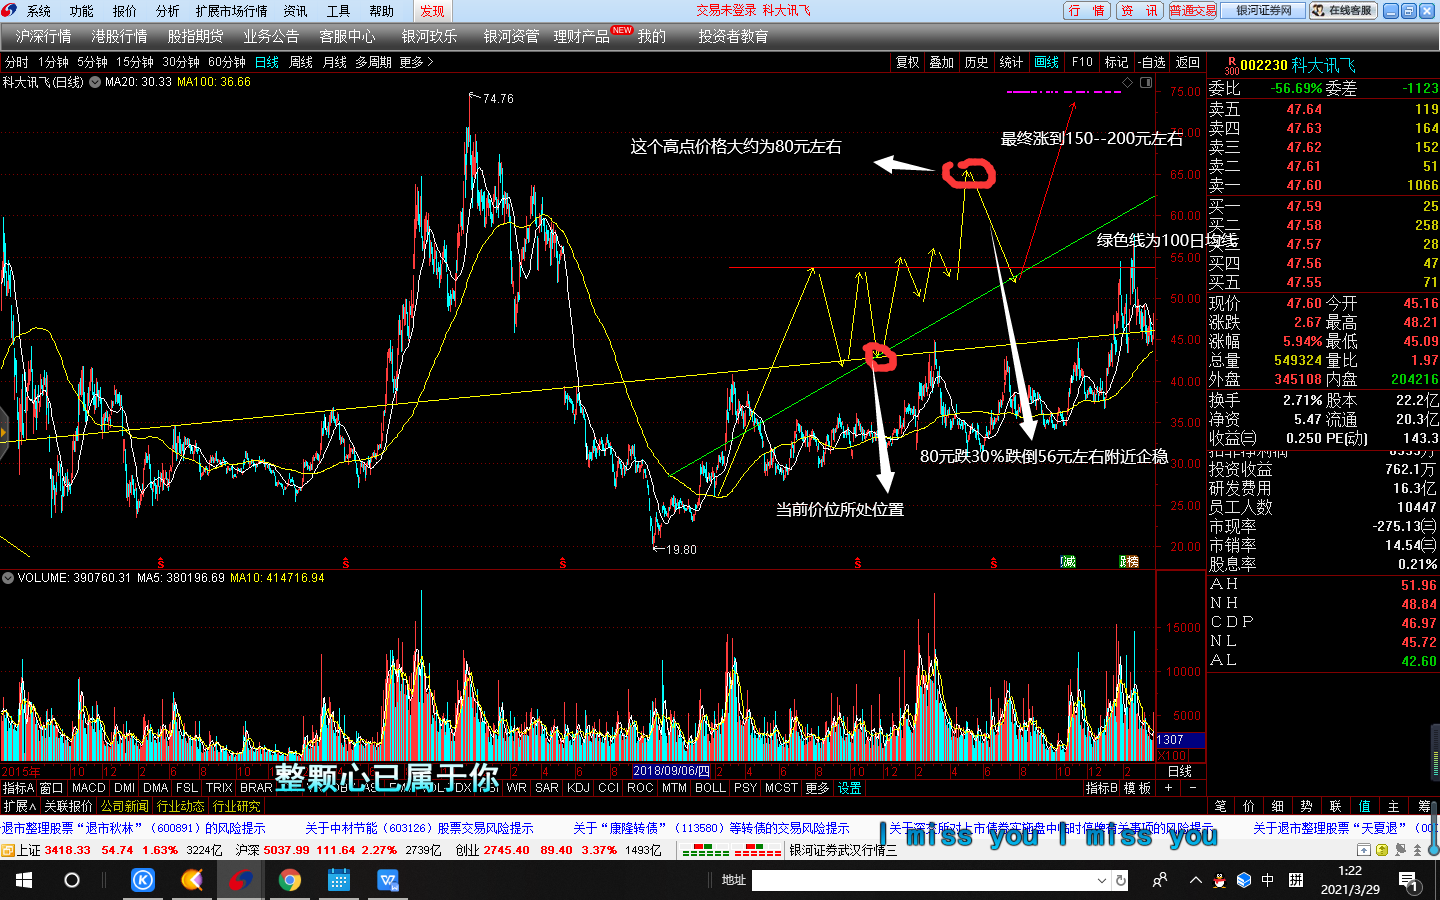
Task: Switch to Galaxy Securities app on taskbar
Action: pos(241,880)
